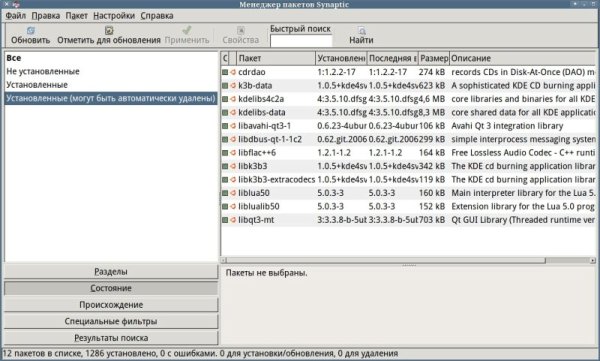Click the Происхождение filter button
Viewport: 600px width, 361px height.
coord(111,305)
